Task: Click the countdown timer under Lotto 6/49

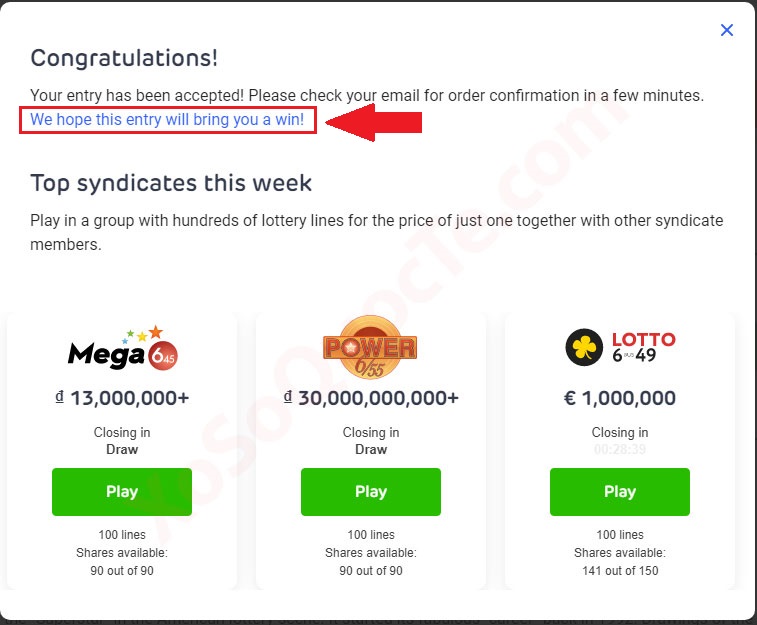Action: point(620,450)
